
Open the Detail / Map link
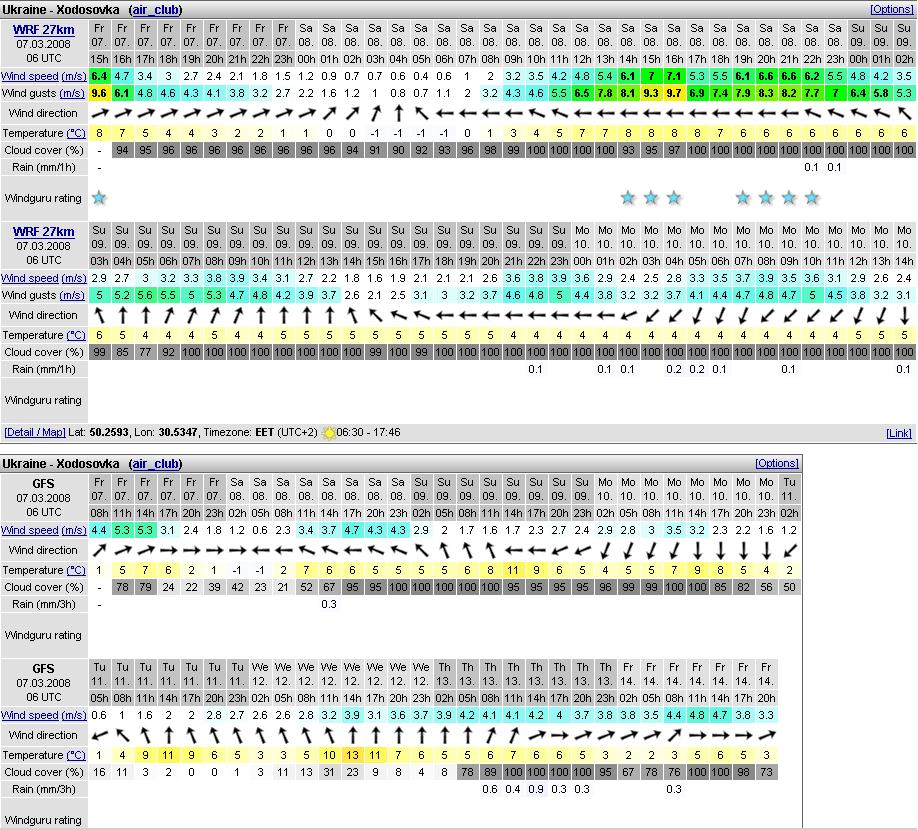[x=34, y=433]
